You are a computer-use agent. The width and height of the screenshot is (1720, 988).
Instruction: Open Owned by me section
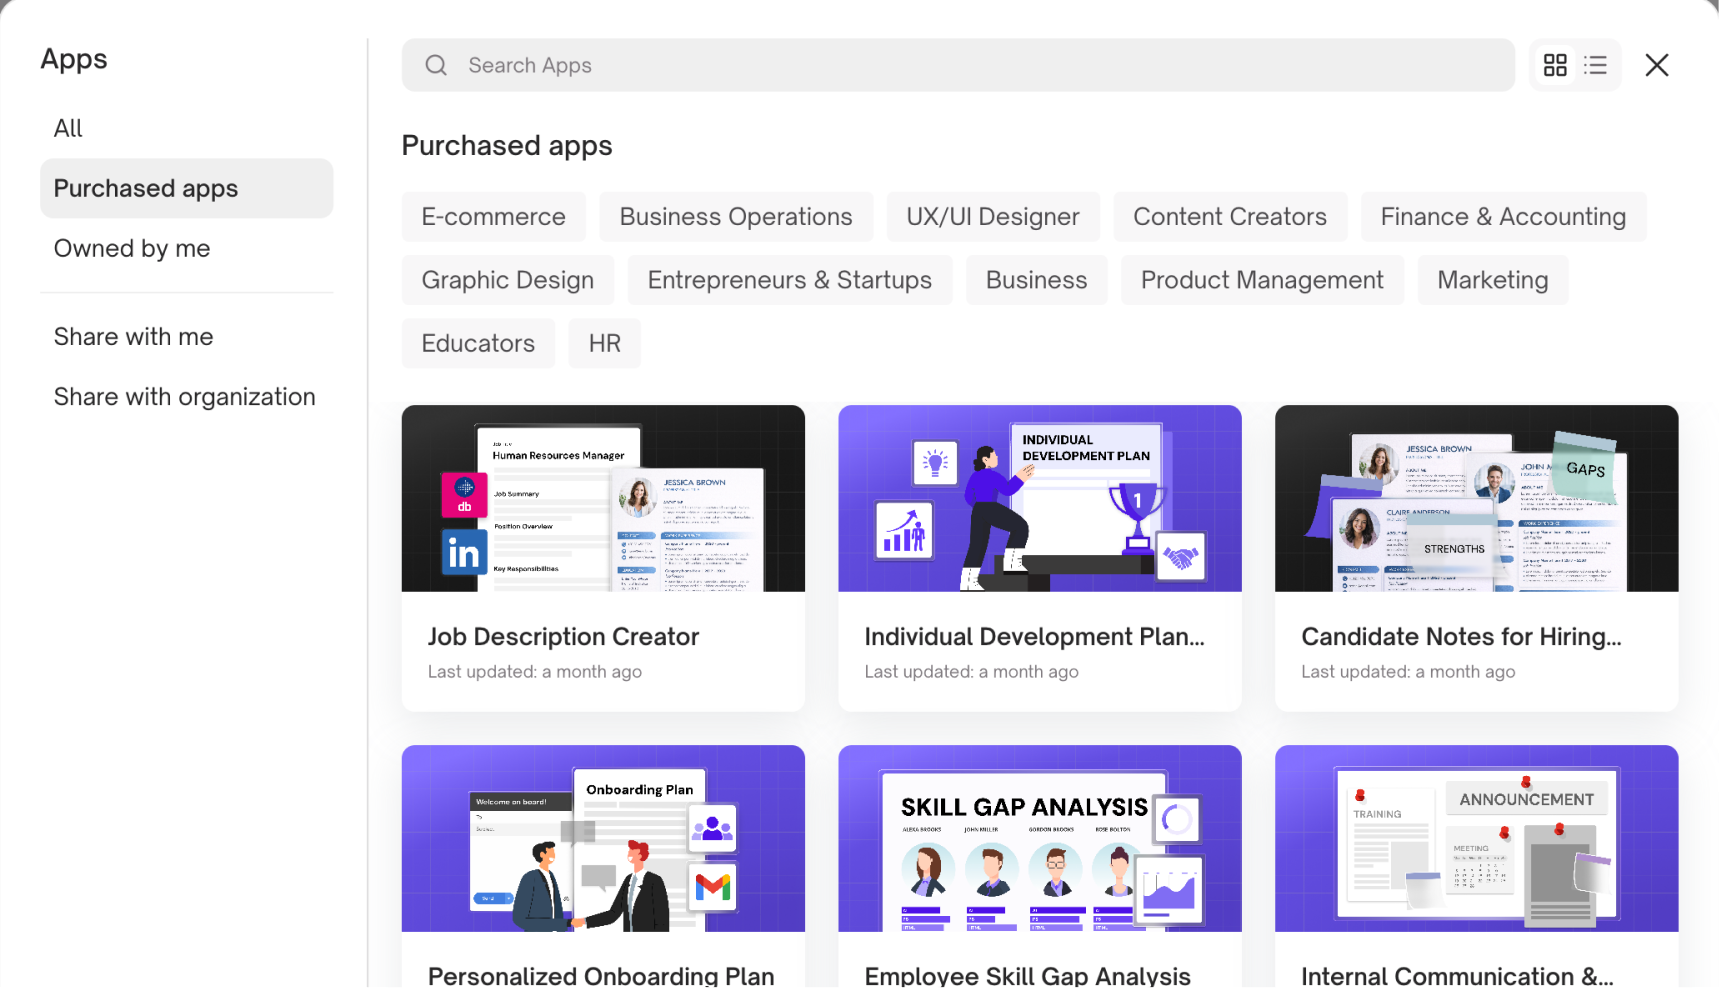coord(132,248)
